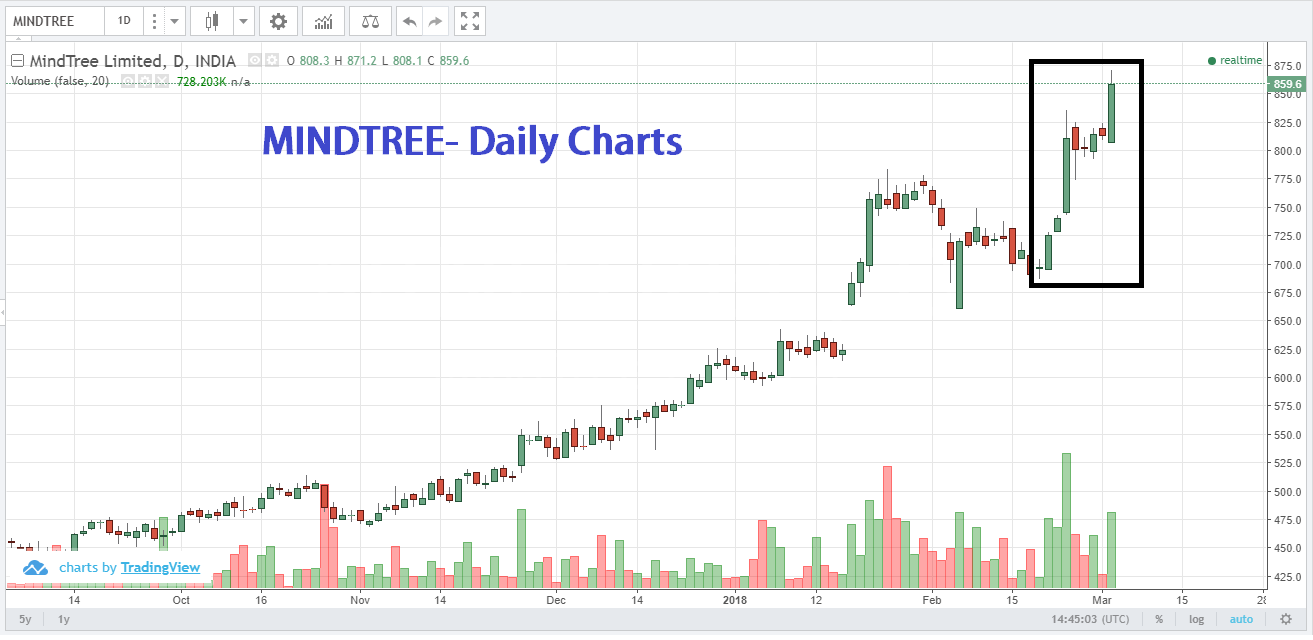Image resolution: width=1313 pixels, height=640 pixels.
Task: Open the interval three-dots menu
Action: tap(153, 21)
